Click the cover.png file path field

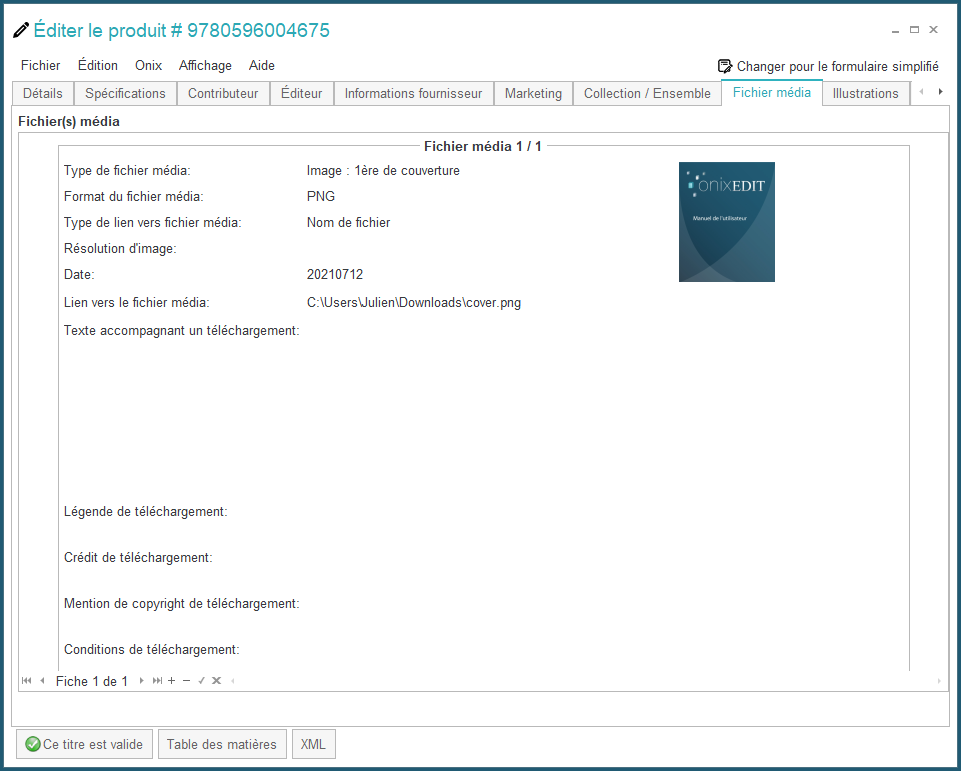pos(414,302)
